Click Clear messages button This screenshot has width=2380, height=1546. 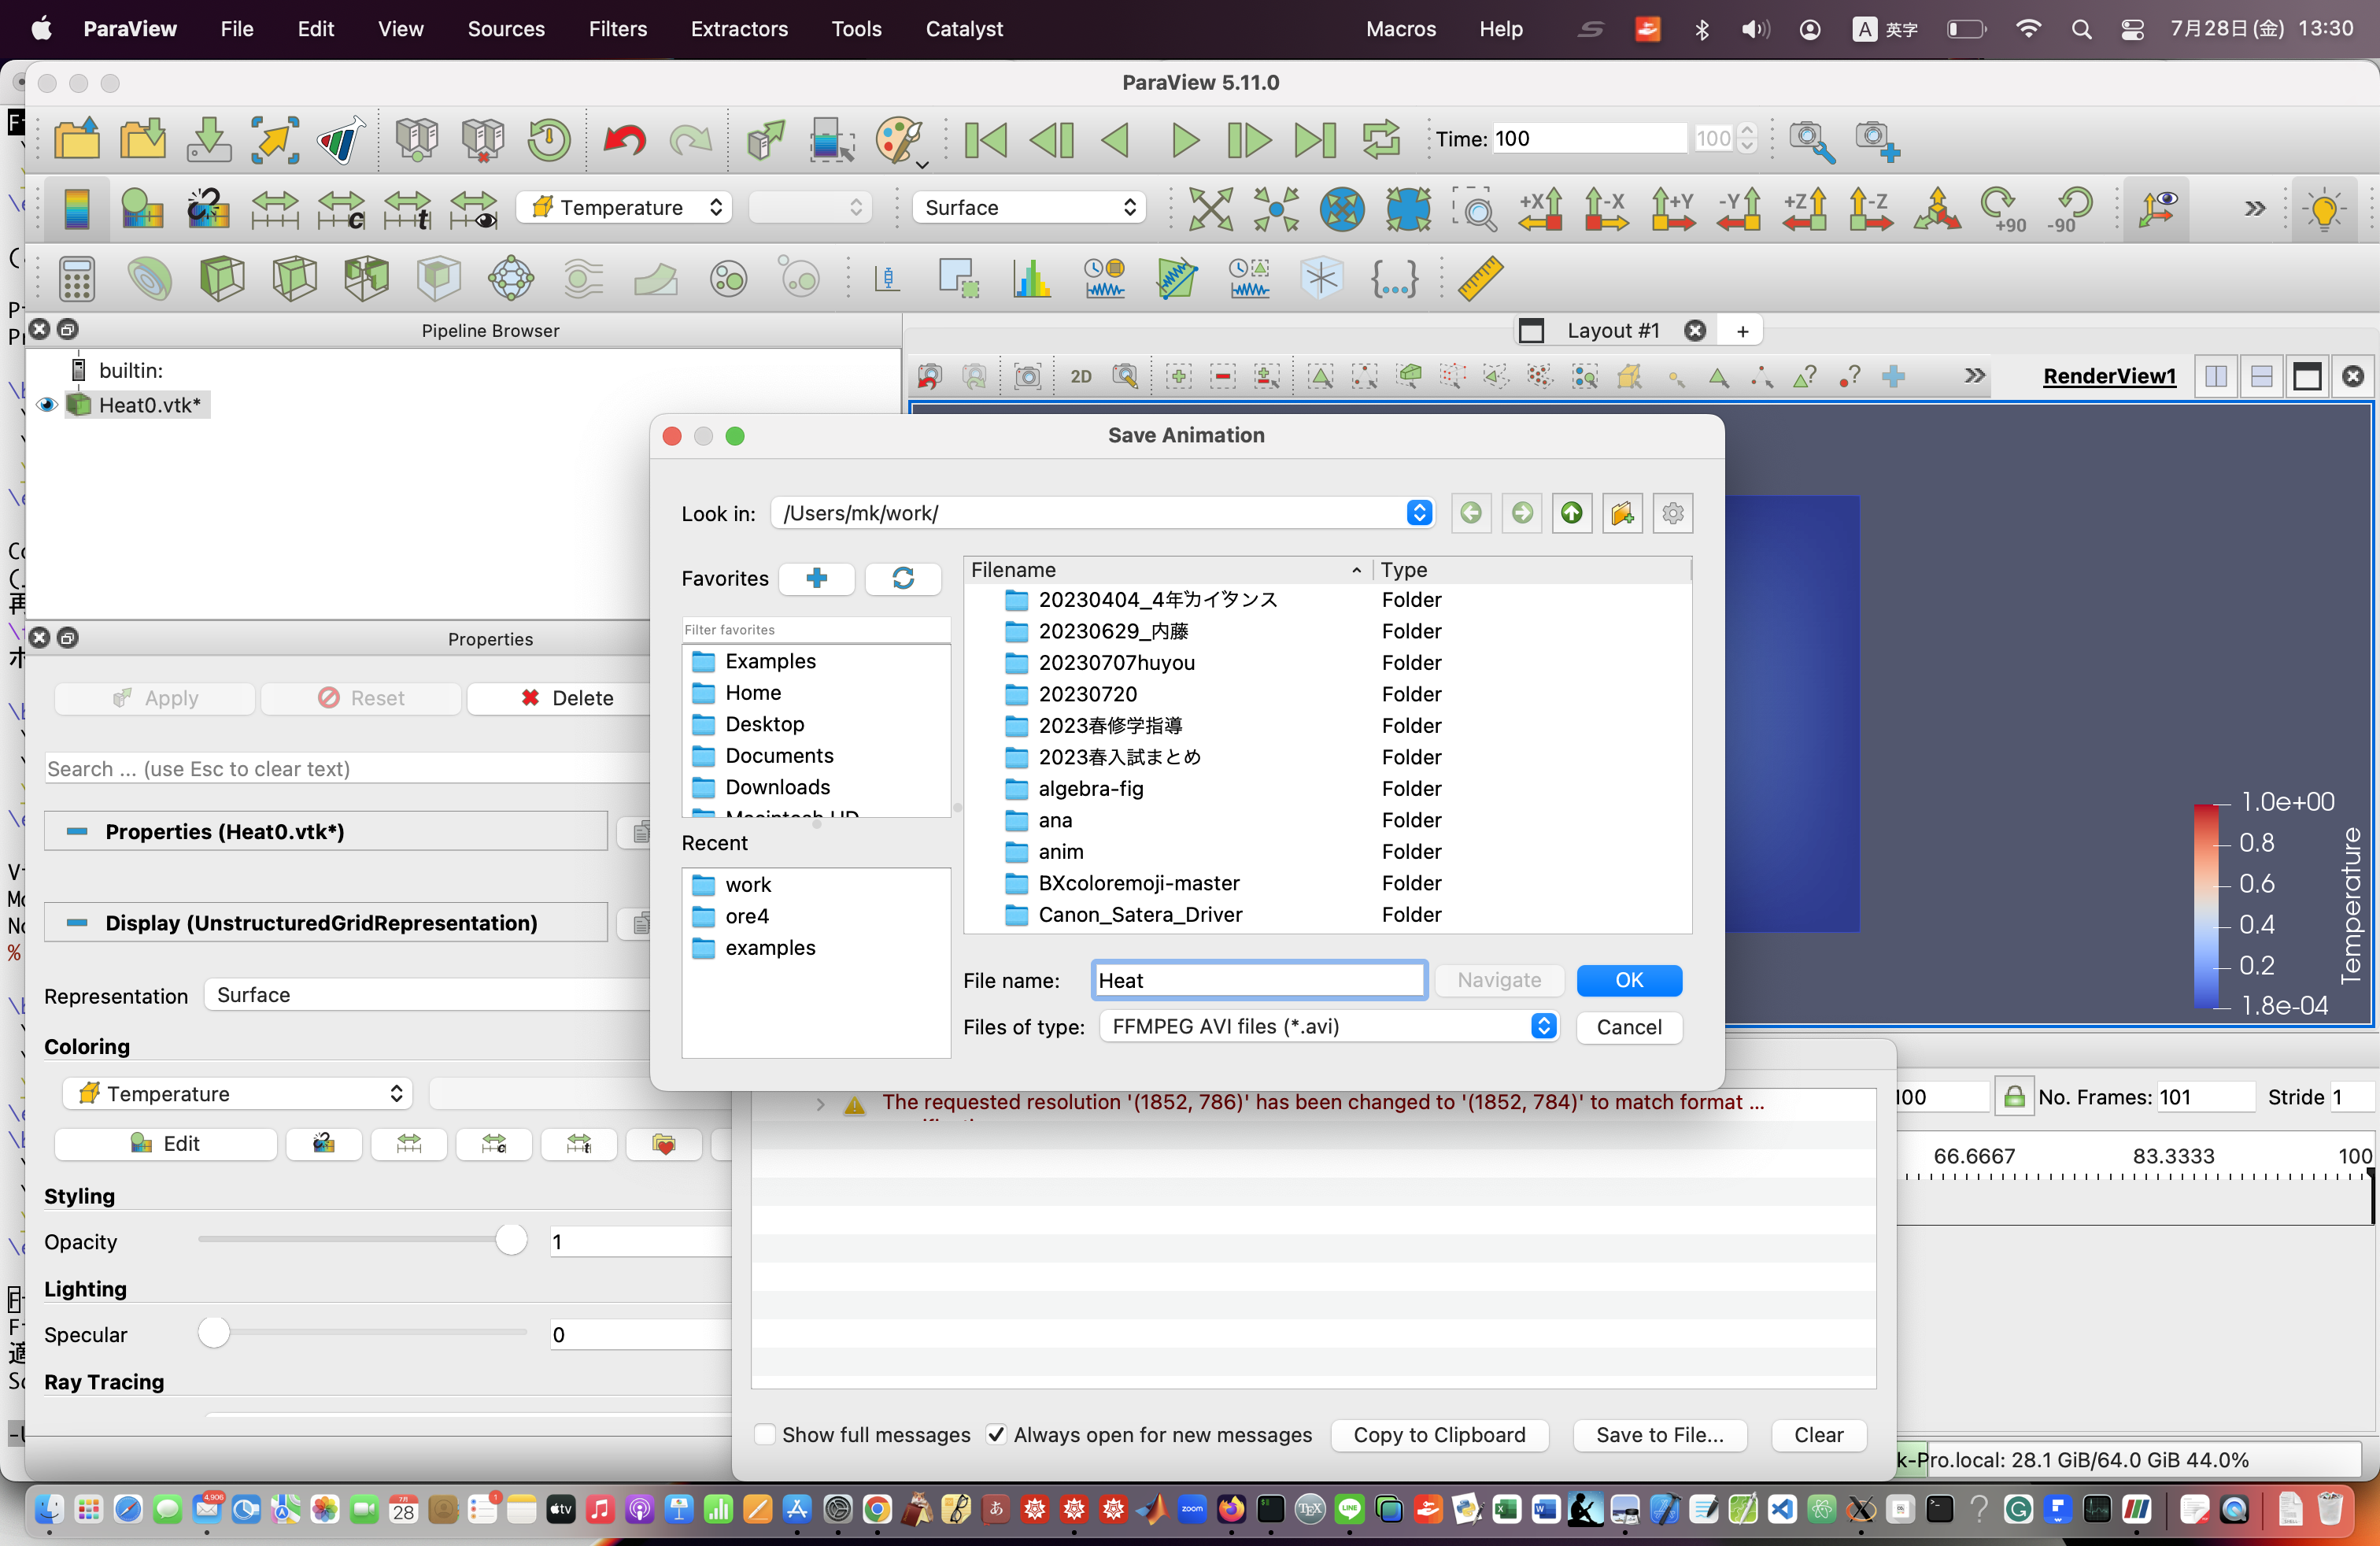[1818, 1434]
